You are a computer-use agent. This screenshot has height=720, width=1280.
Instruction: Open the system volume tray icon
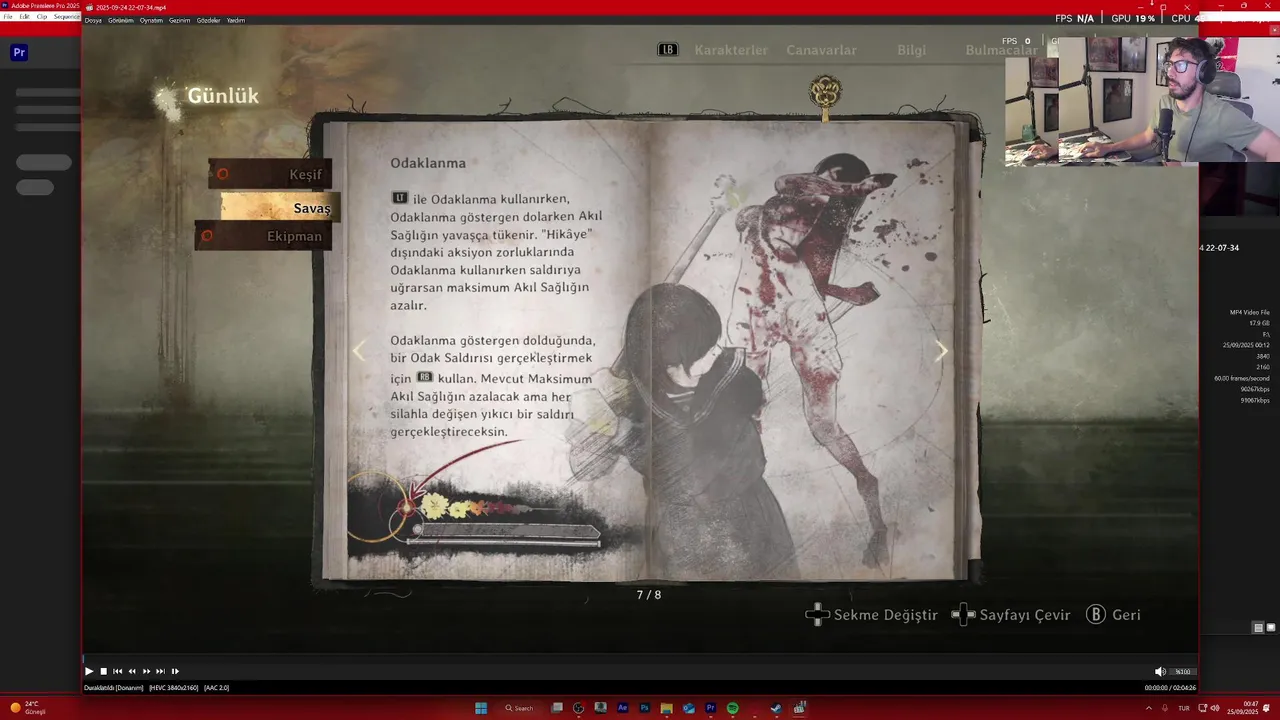[x=1214, y=708]
